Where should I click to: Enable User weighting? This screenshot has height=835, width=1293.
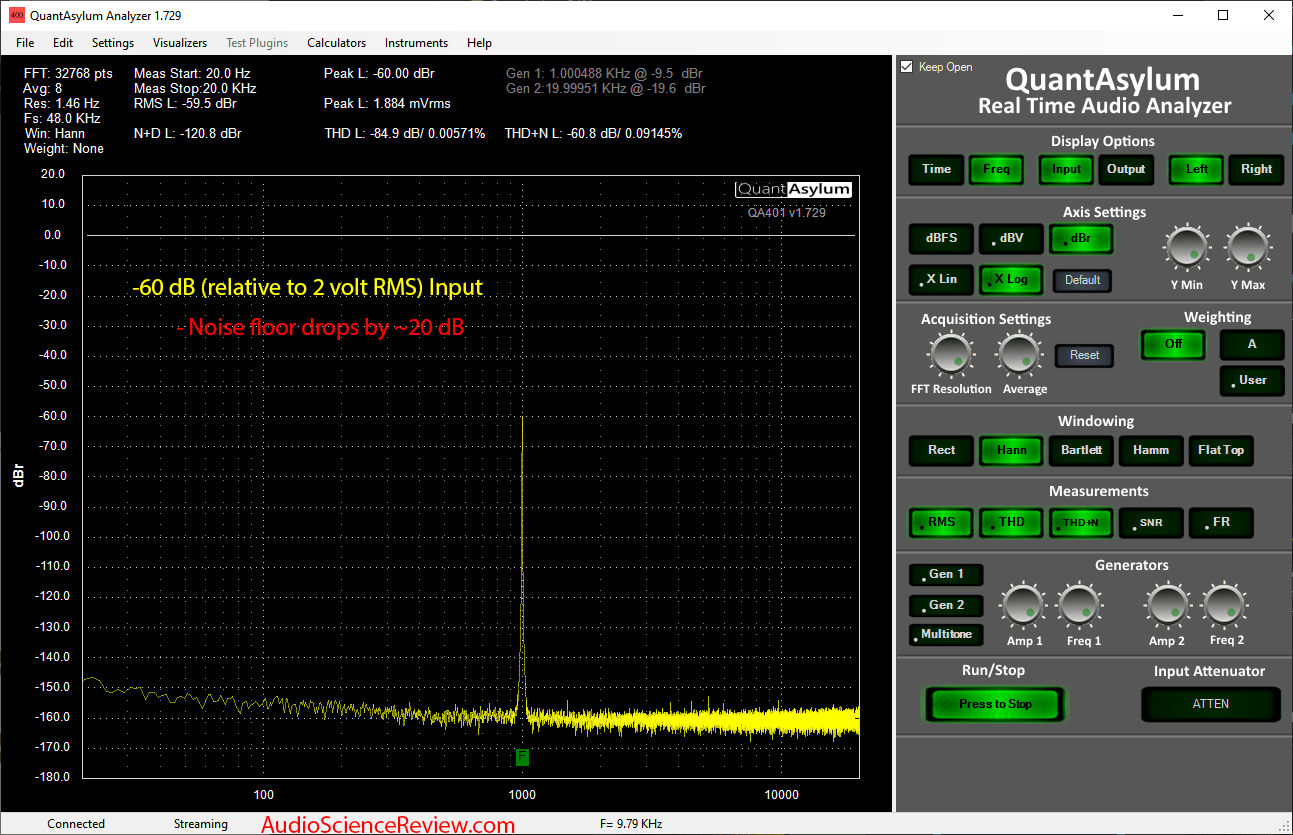[x=1251, y=380]
